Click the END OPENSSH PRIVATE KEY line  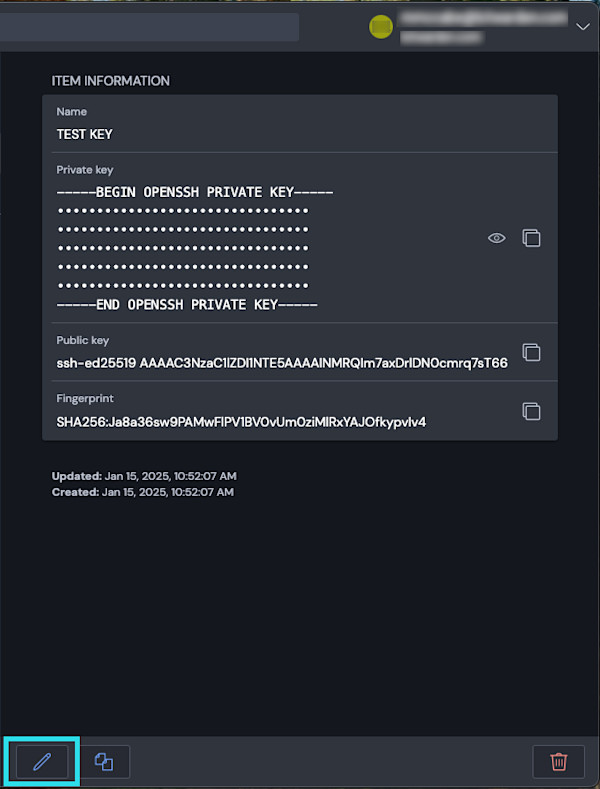coord(187,305)
